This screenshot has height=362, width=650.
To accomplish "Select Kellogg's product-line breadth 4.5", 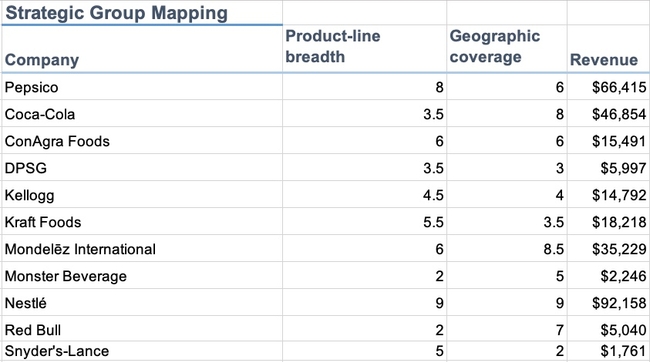I will point(364,195).
